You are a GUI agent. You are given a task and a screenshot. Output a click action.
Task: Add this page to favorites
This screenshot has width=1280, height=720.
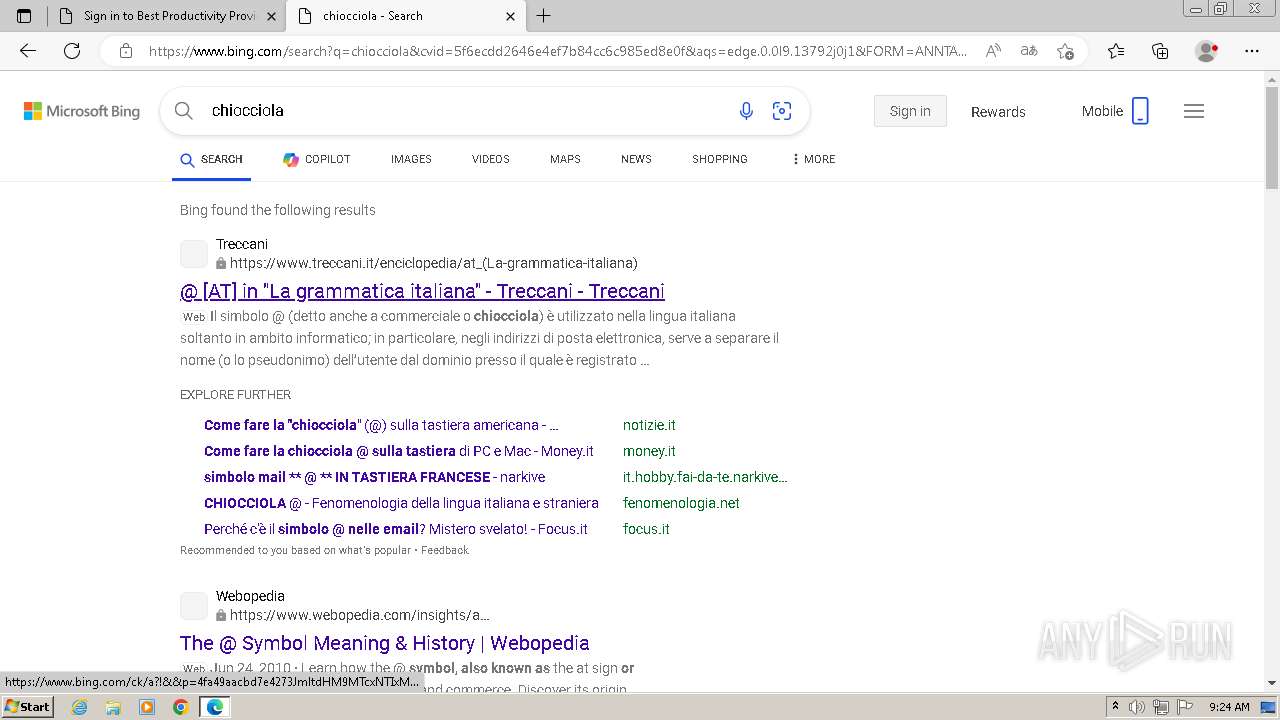click(x=1065, y=51)
